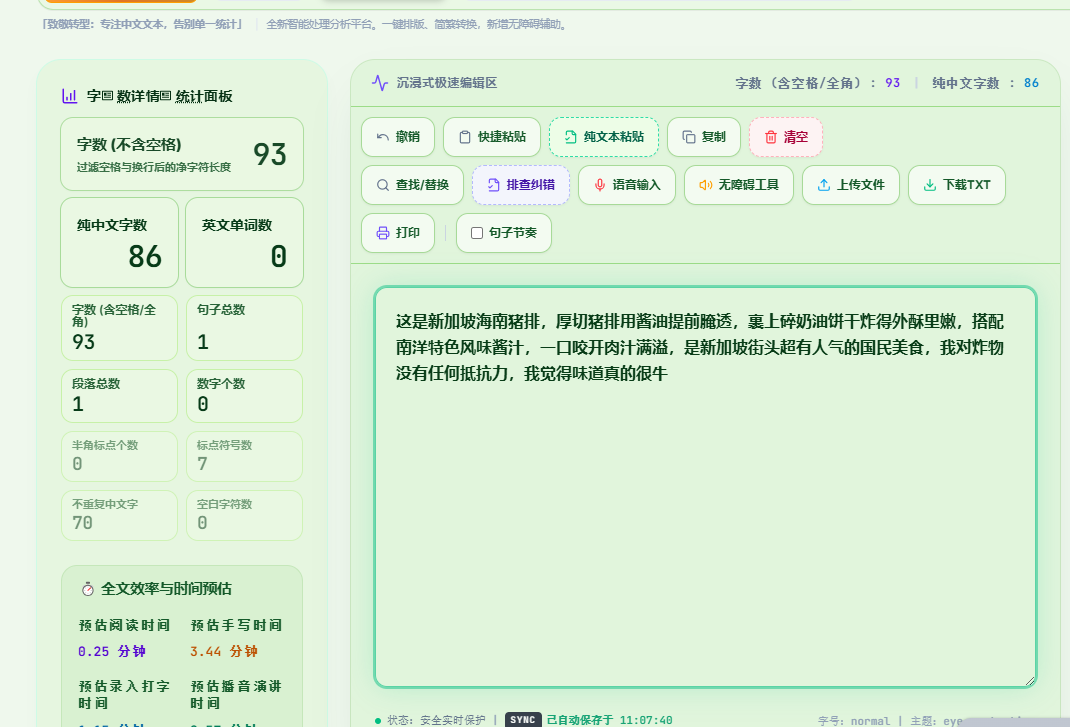Click the 预估播音演讲时间 label
Viewport: 1070px width, 727px height.
click(x=236, y=694)
